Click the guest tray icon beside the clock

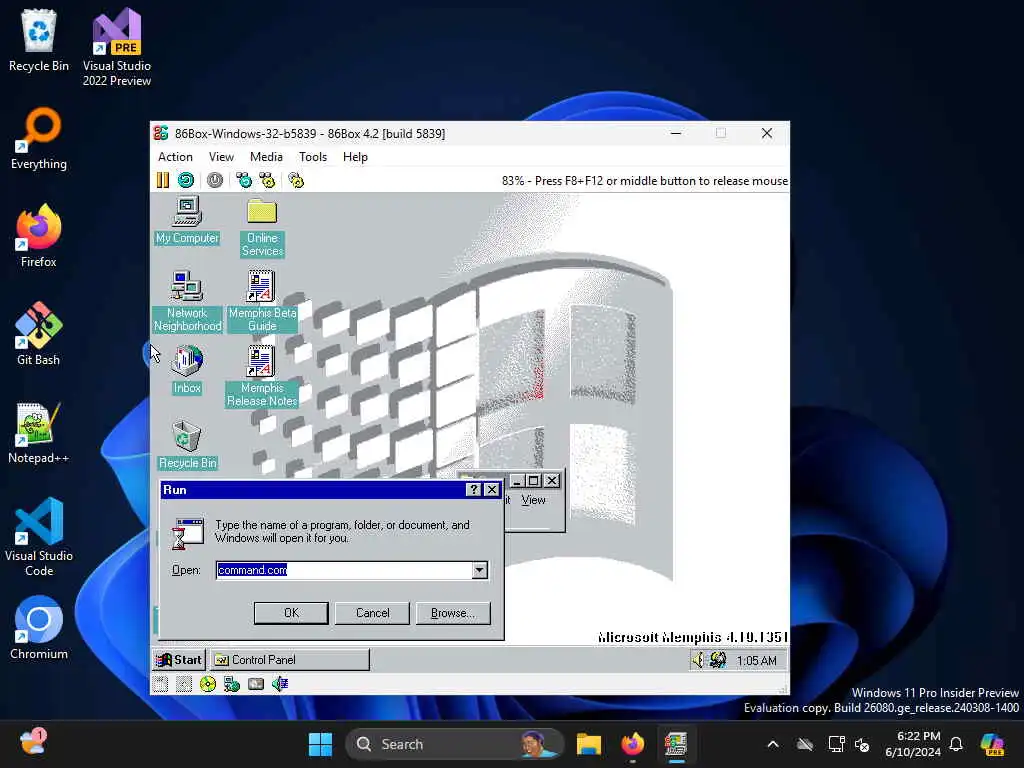click(x=718, y=660)
